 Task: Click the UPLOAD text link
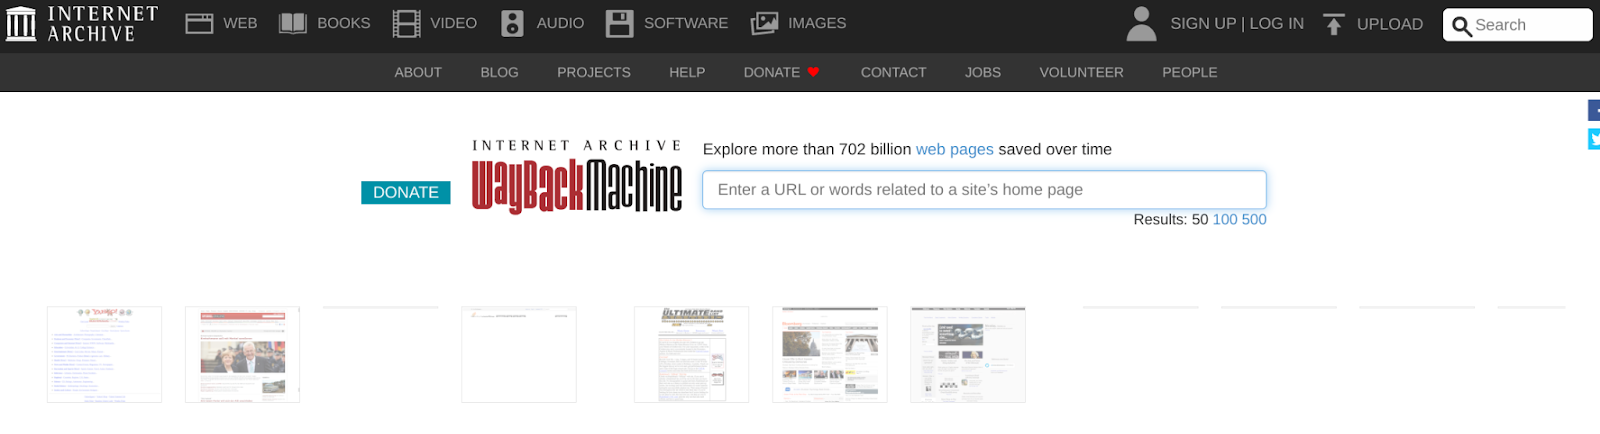[x=1390, y=24]
